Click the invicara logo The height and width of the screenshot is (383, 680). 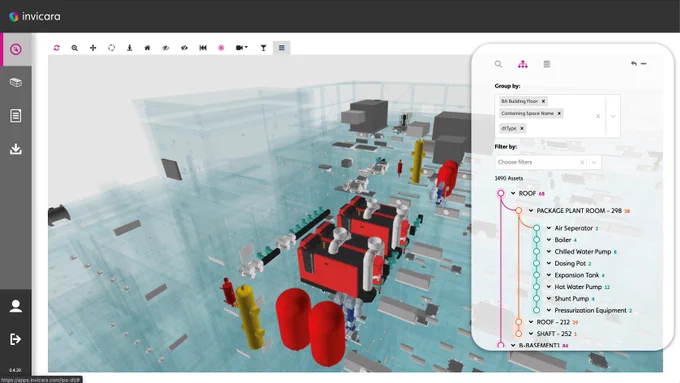[35, 16]
